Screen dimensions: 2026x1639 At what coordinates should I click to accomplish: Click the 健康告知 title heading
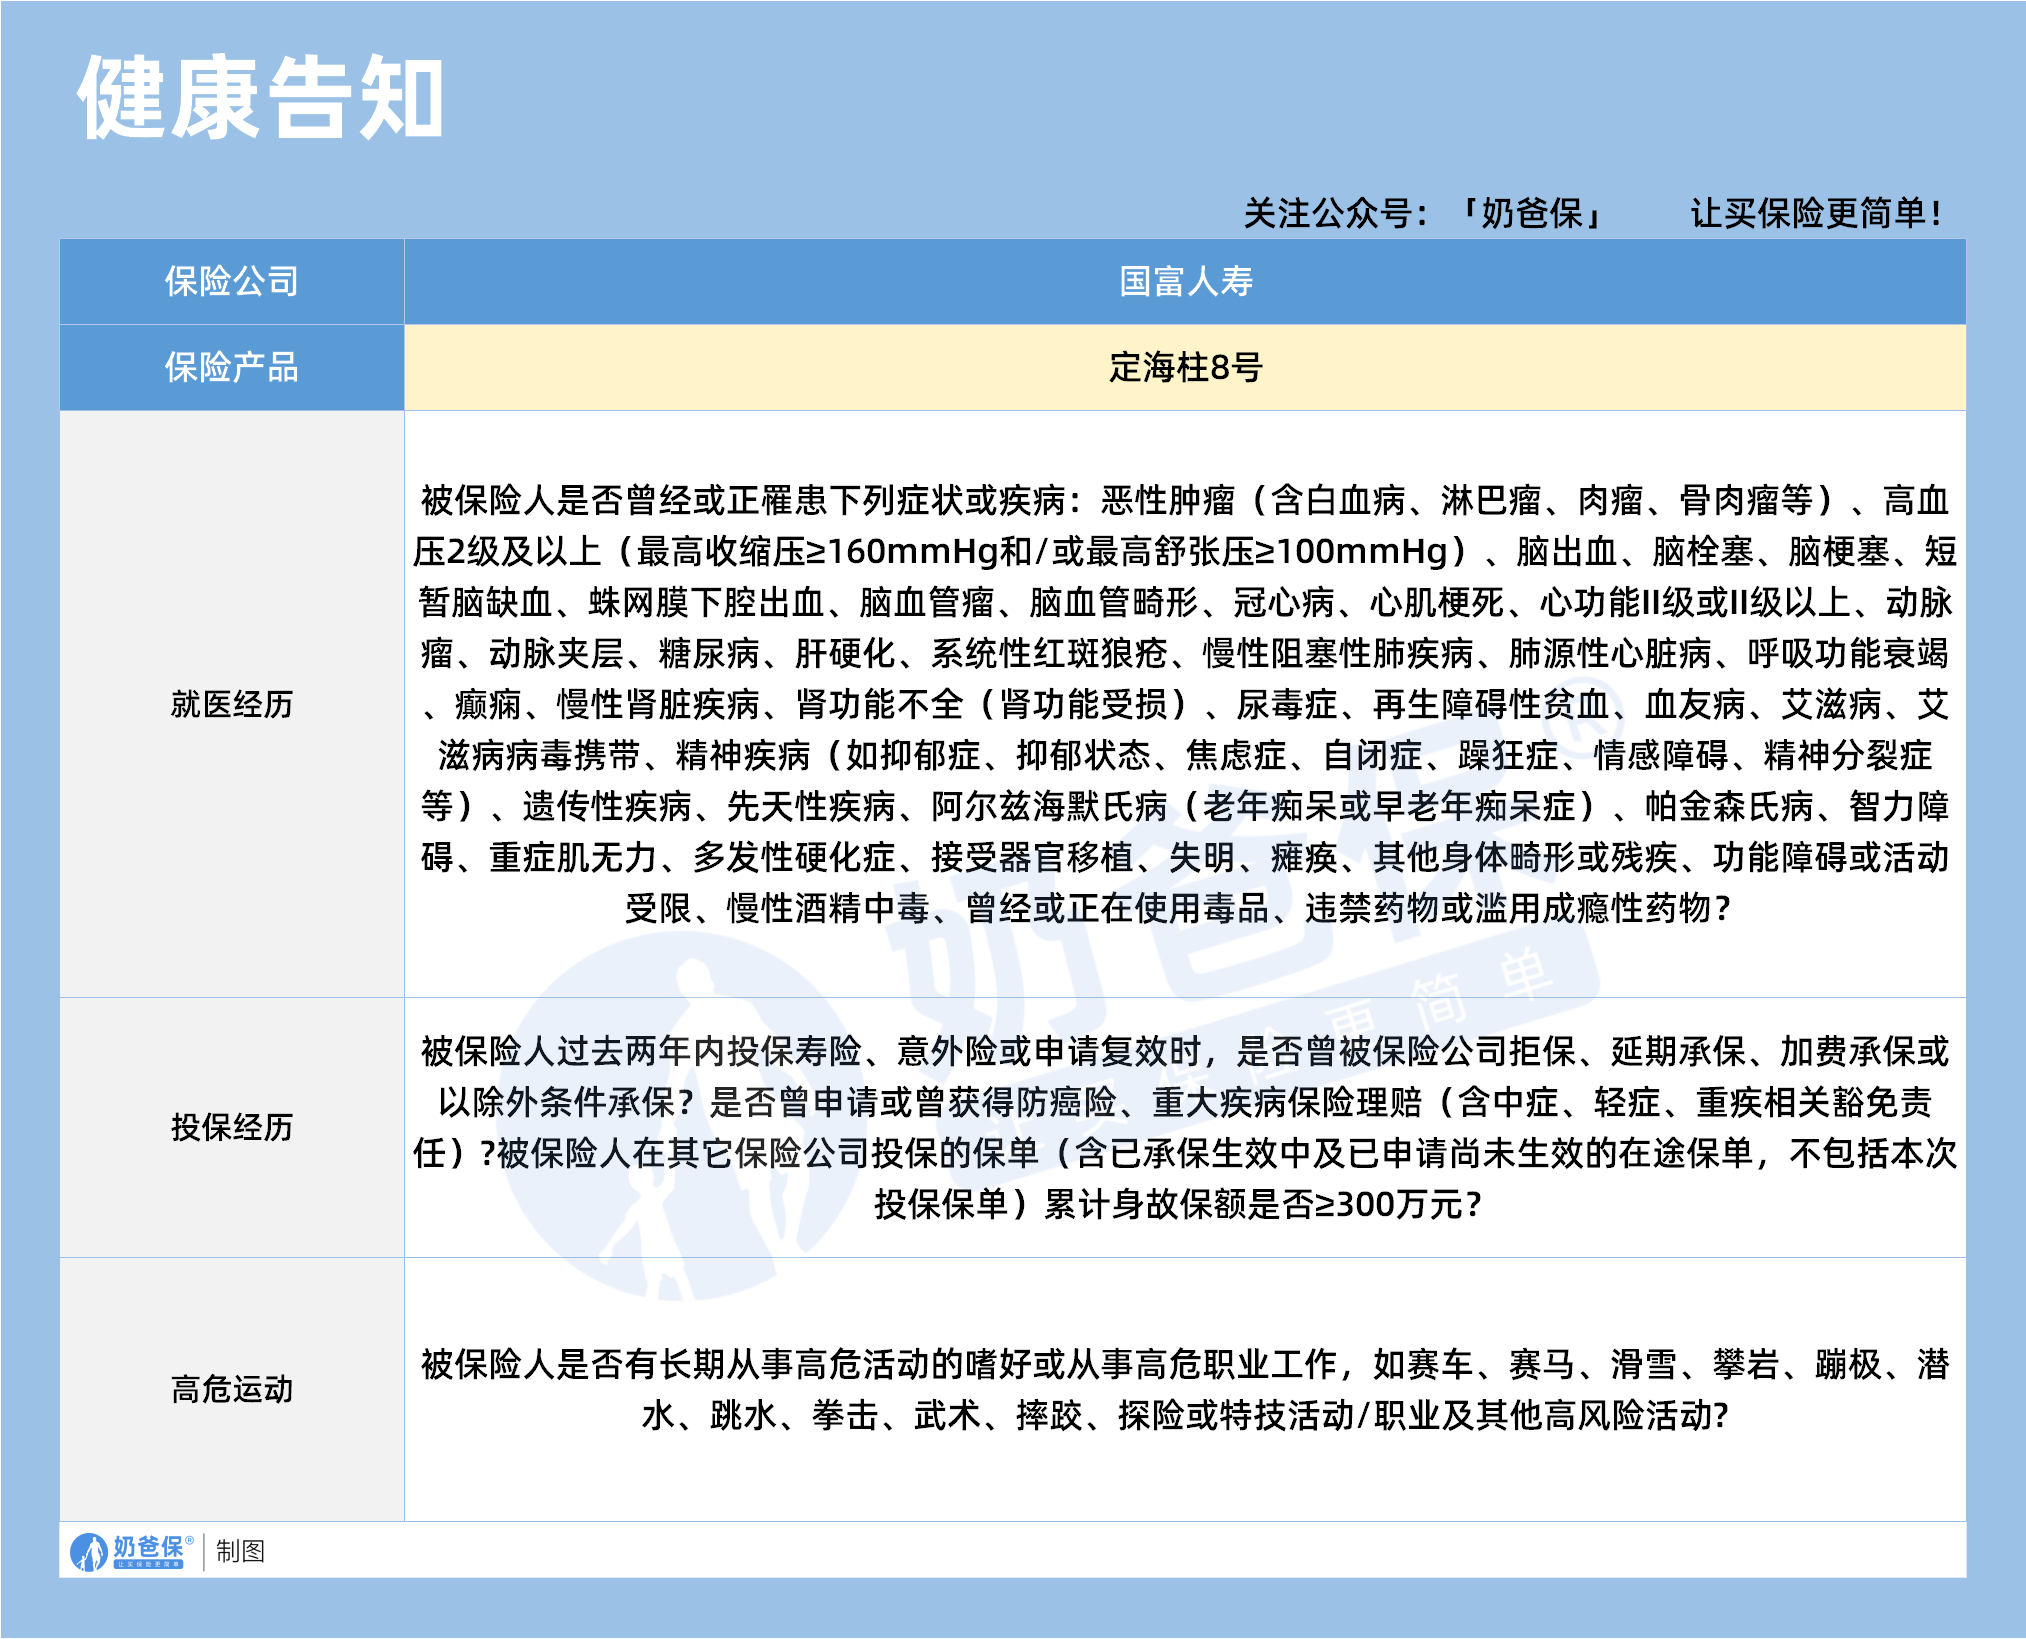coord(260,98)
